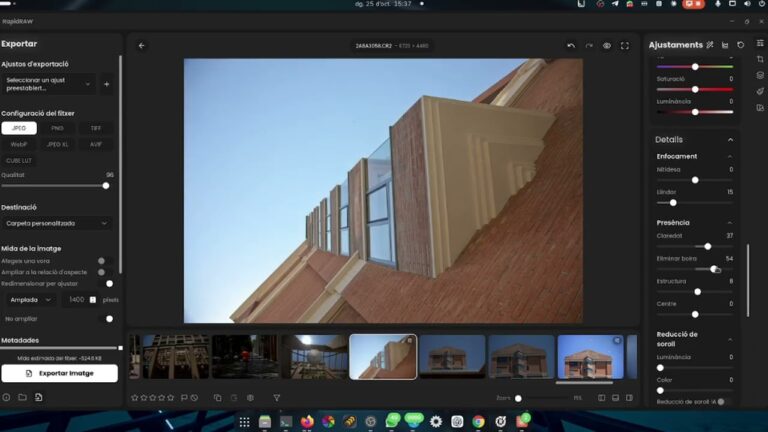Screen dimensions: 768x432
Task: Click the undo arrow icon
Action: tap(571, 46)
